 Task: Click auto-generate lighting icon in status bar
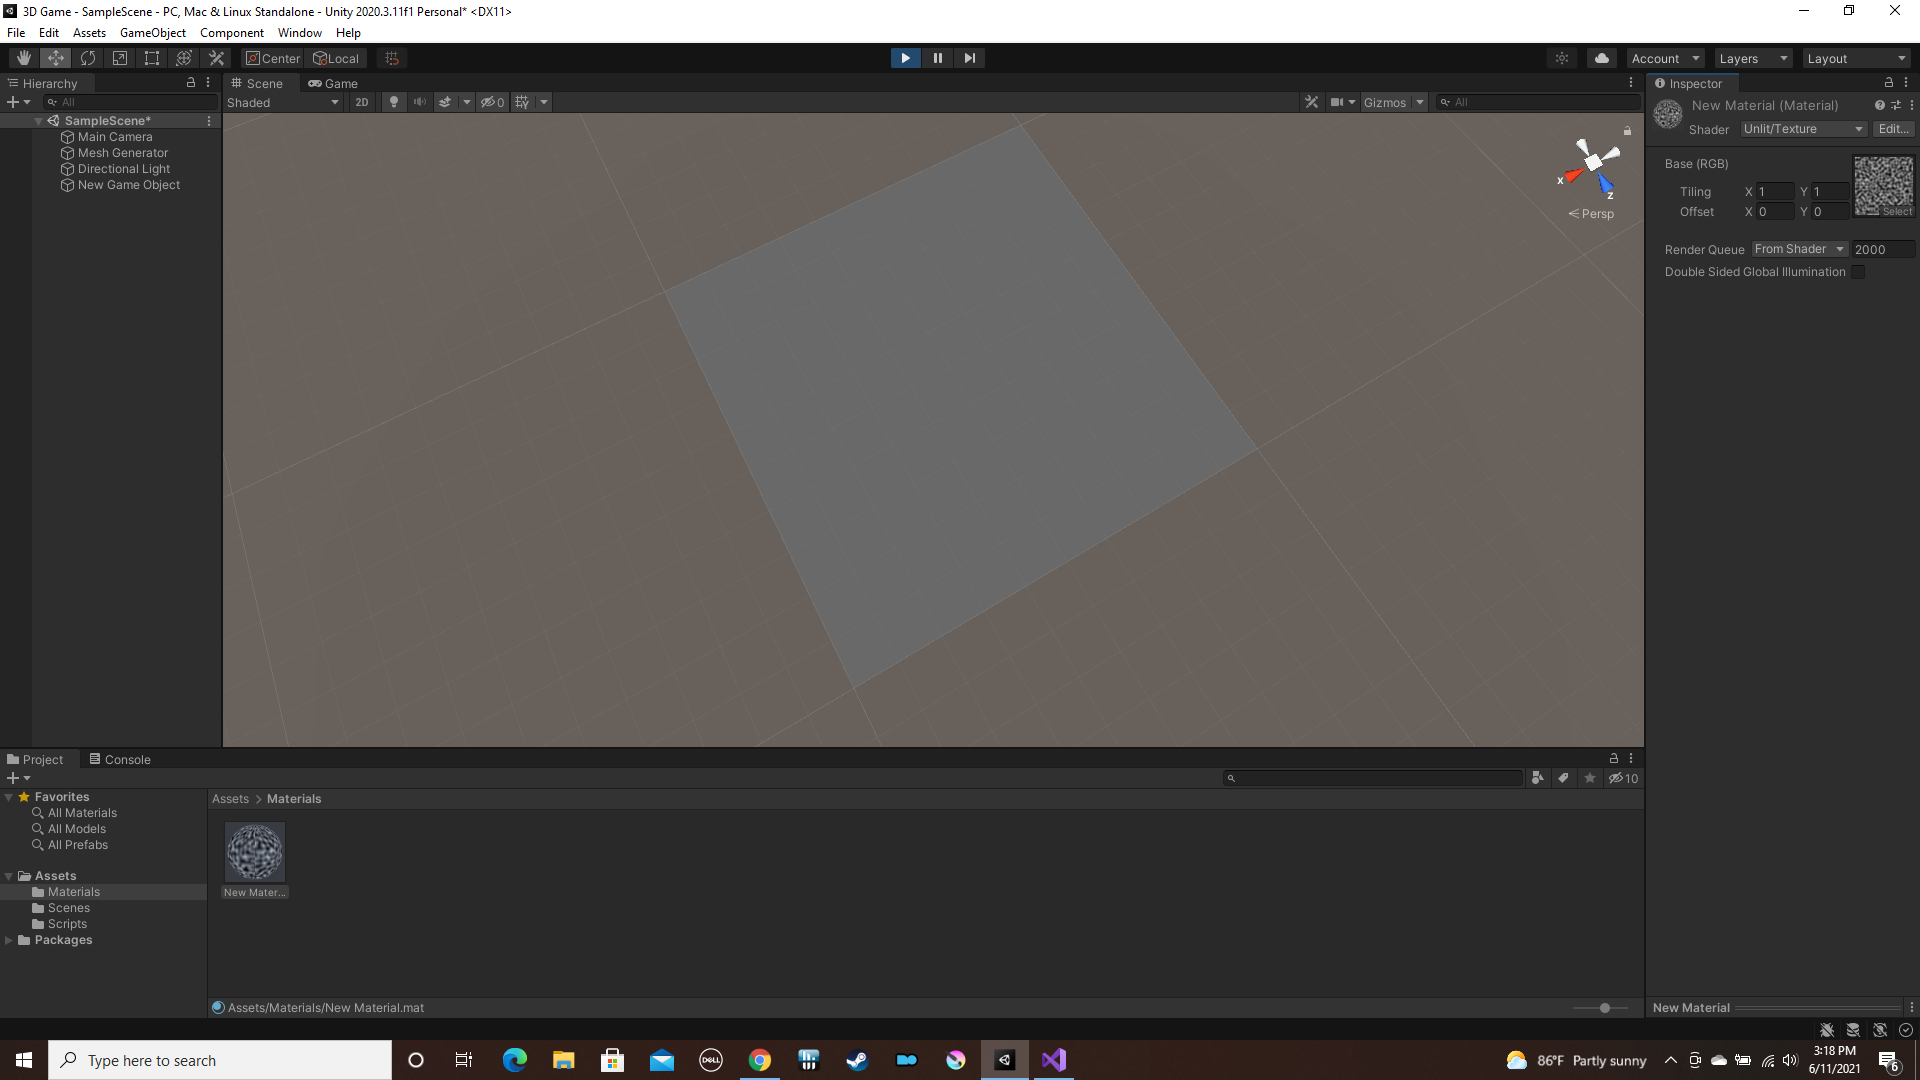[1880, 1030]
